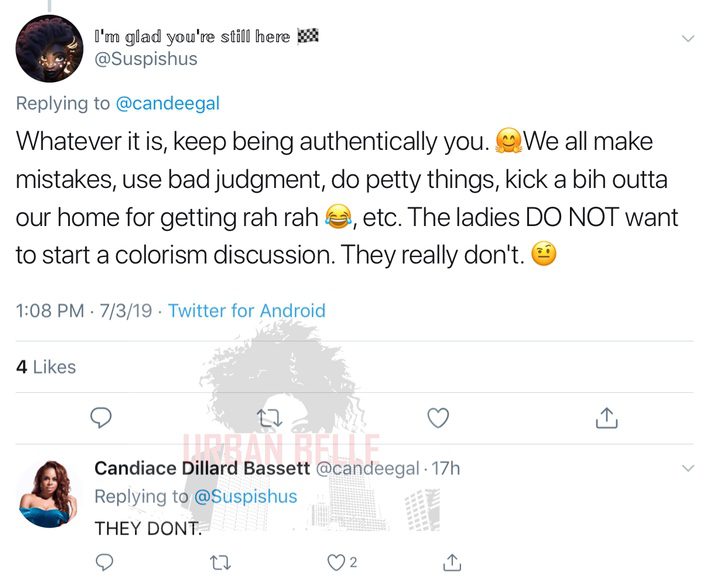This screenshot has width=709, height=577.
Task: Click the 1:08 PM 7/3/19 timestamp
Action: (84, 311)
